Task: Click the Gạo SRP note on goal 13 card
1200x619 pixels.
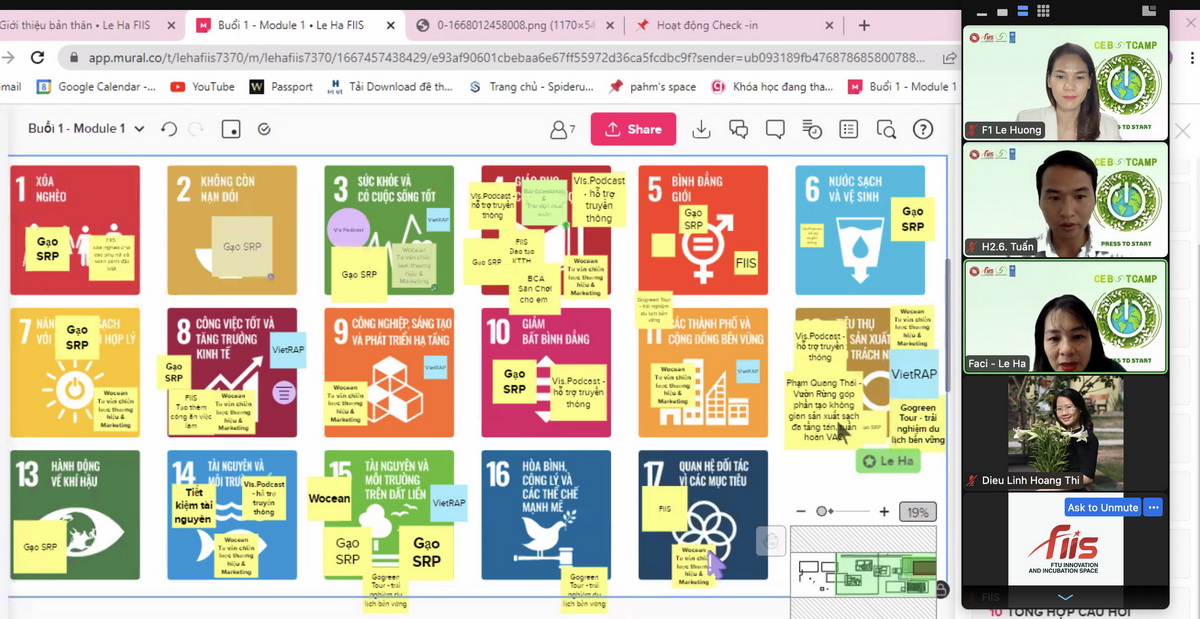Action: point(41,547)
